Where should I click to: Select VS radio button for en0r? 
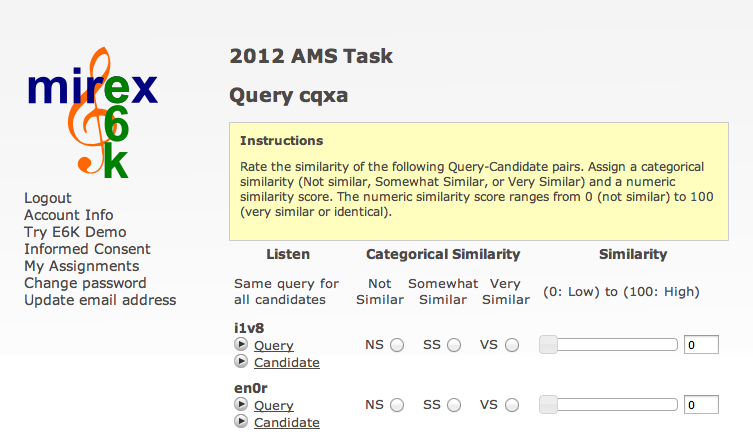tap(512, 405)
